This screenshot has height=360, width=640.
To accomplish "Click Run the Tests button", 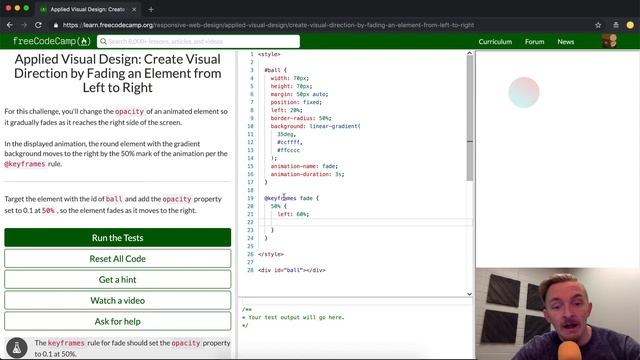I will (x=118, y=238).
